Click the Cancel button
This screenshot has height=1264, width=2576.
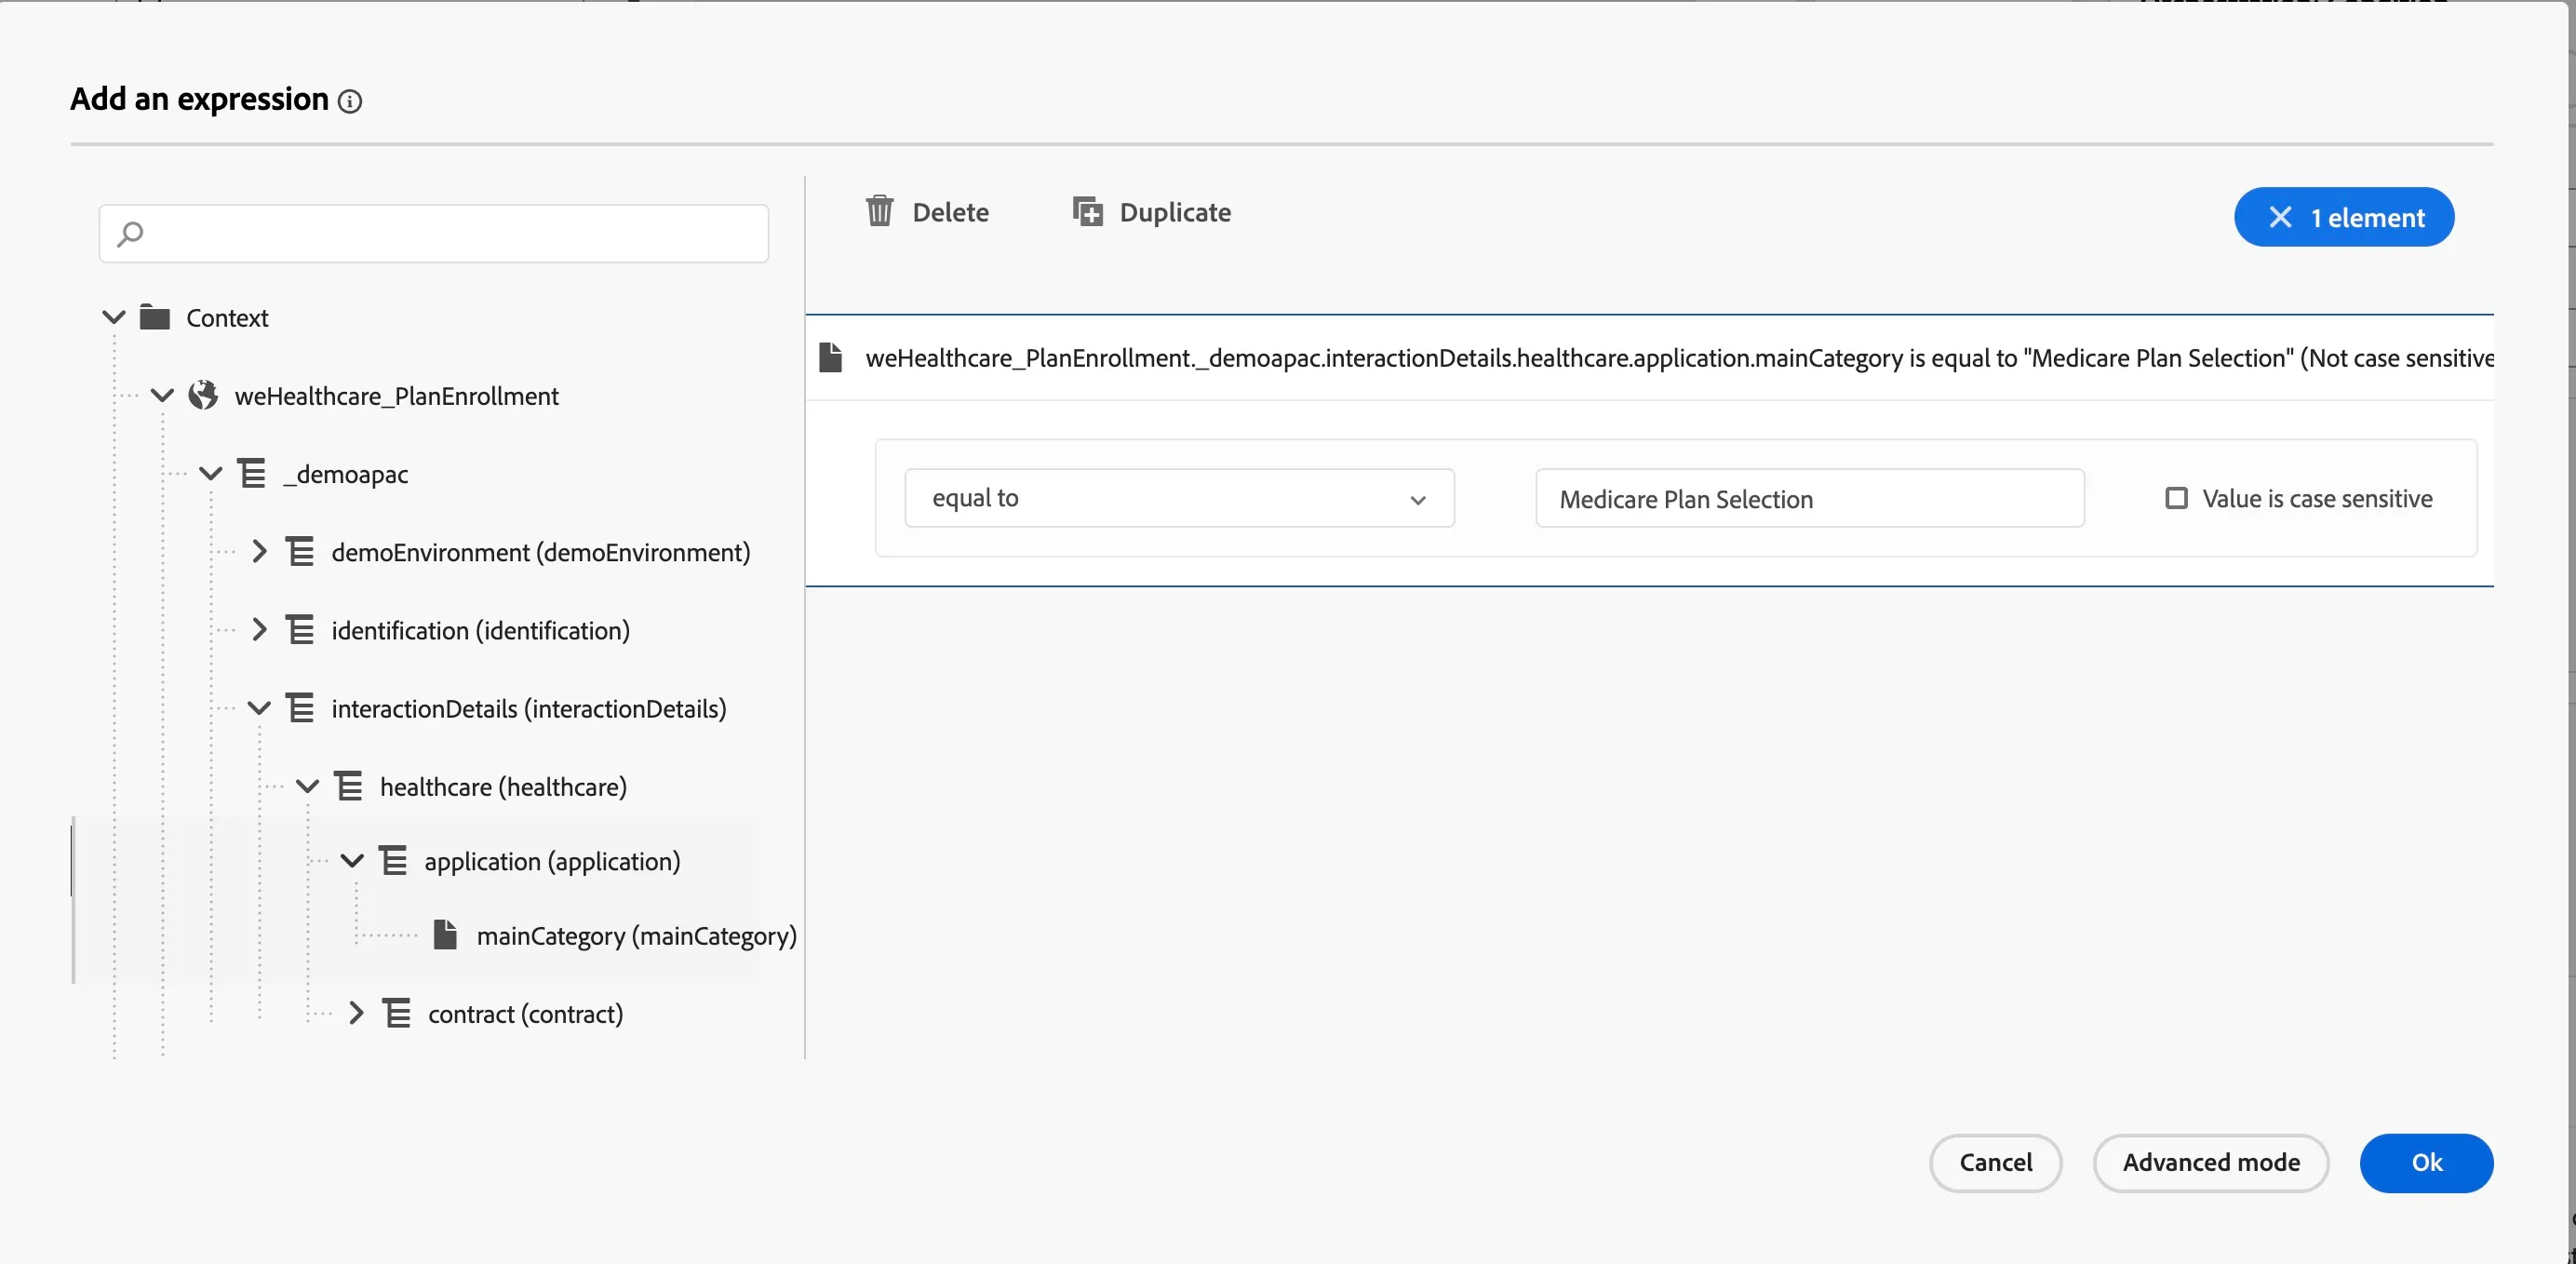[x=1995, y=1162]
